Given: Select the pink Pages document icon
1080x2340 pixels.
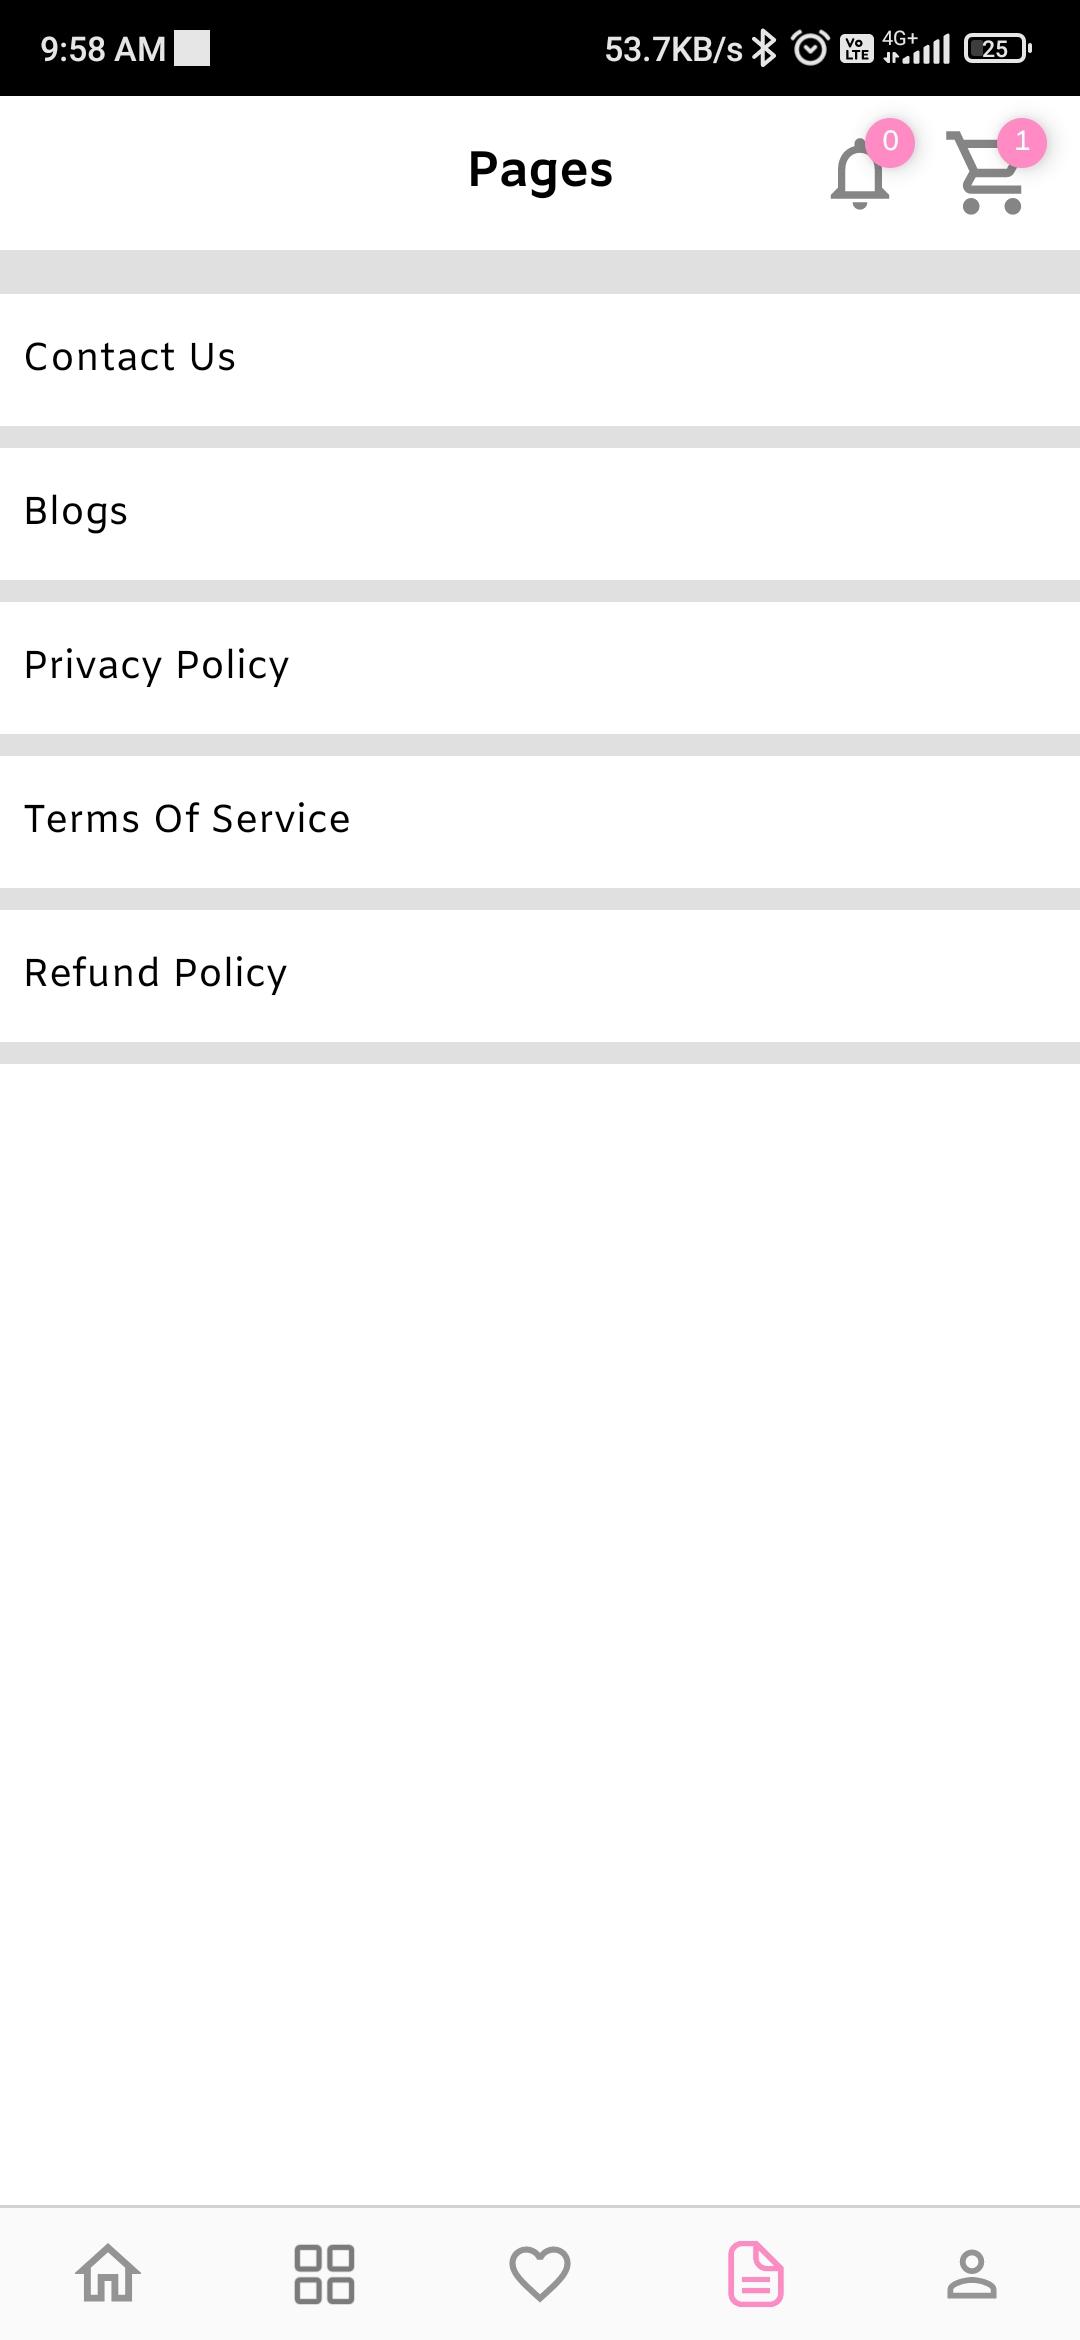Looking at the screenshot, I should point(756,2274).
